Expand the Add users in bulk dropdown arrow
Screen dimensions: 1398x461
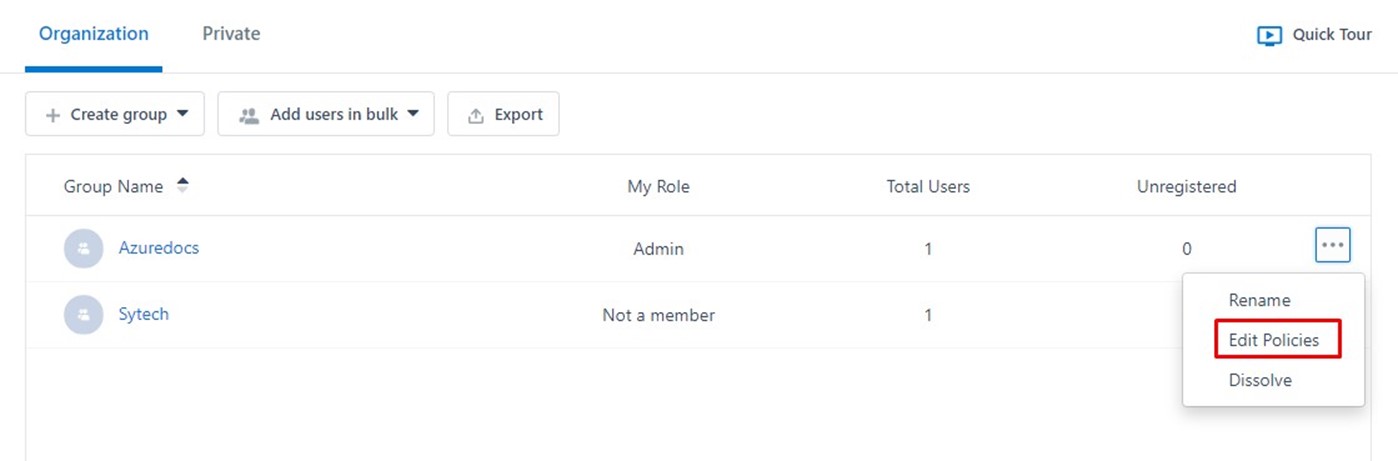412,114
